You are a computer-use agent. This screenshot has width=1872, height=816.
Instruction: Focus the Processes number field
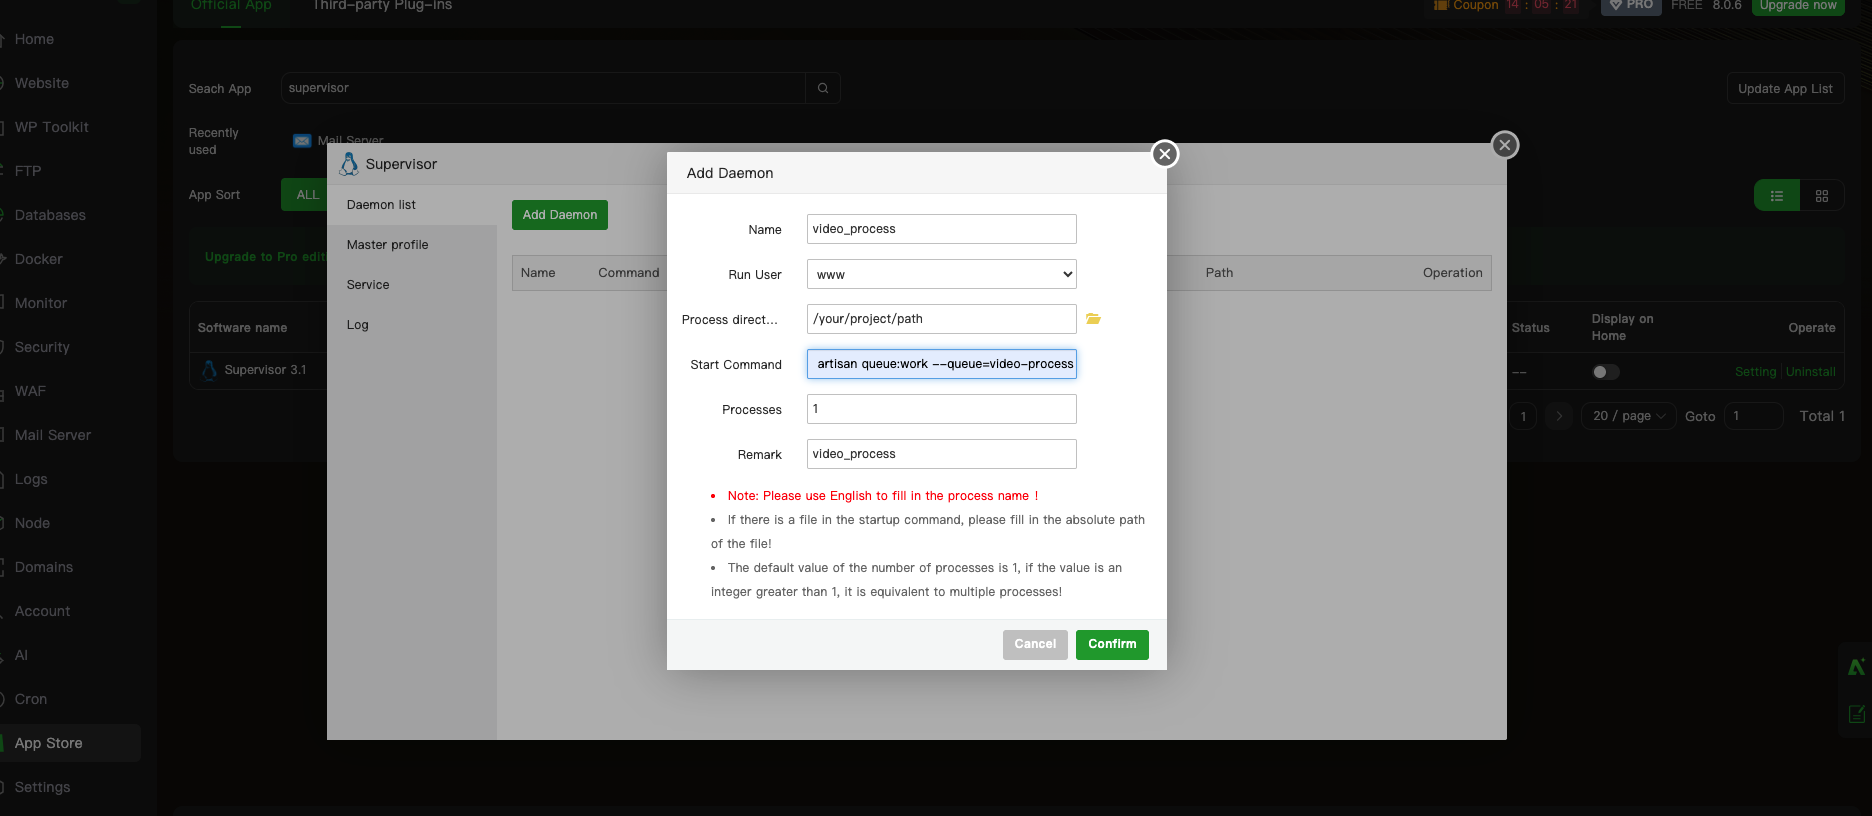pos(942,409)
